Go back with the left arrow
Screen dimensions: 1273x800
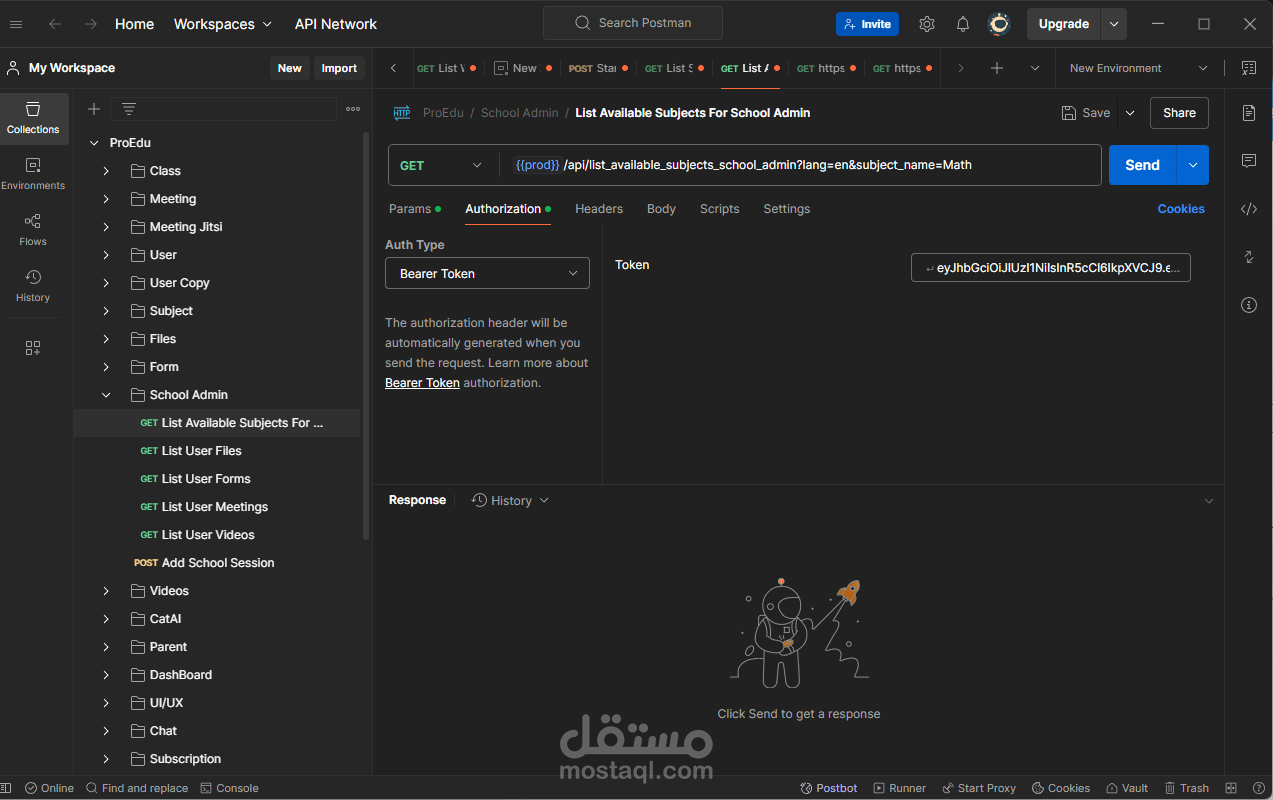tap(55, 24)
